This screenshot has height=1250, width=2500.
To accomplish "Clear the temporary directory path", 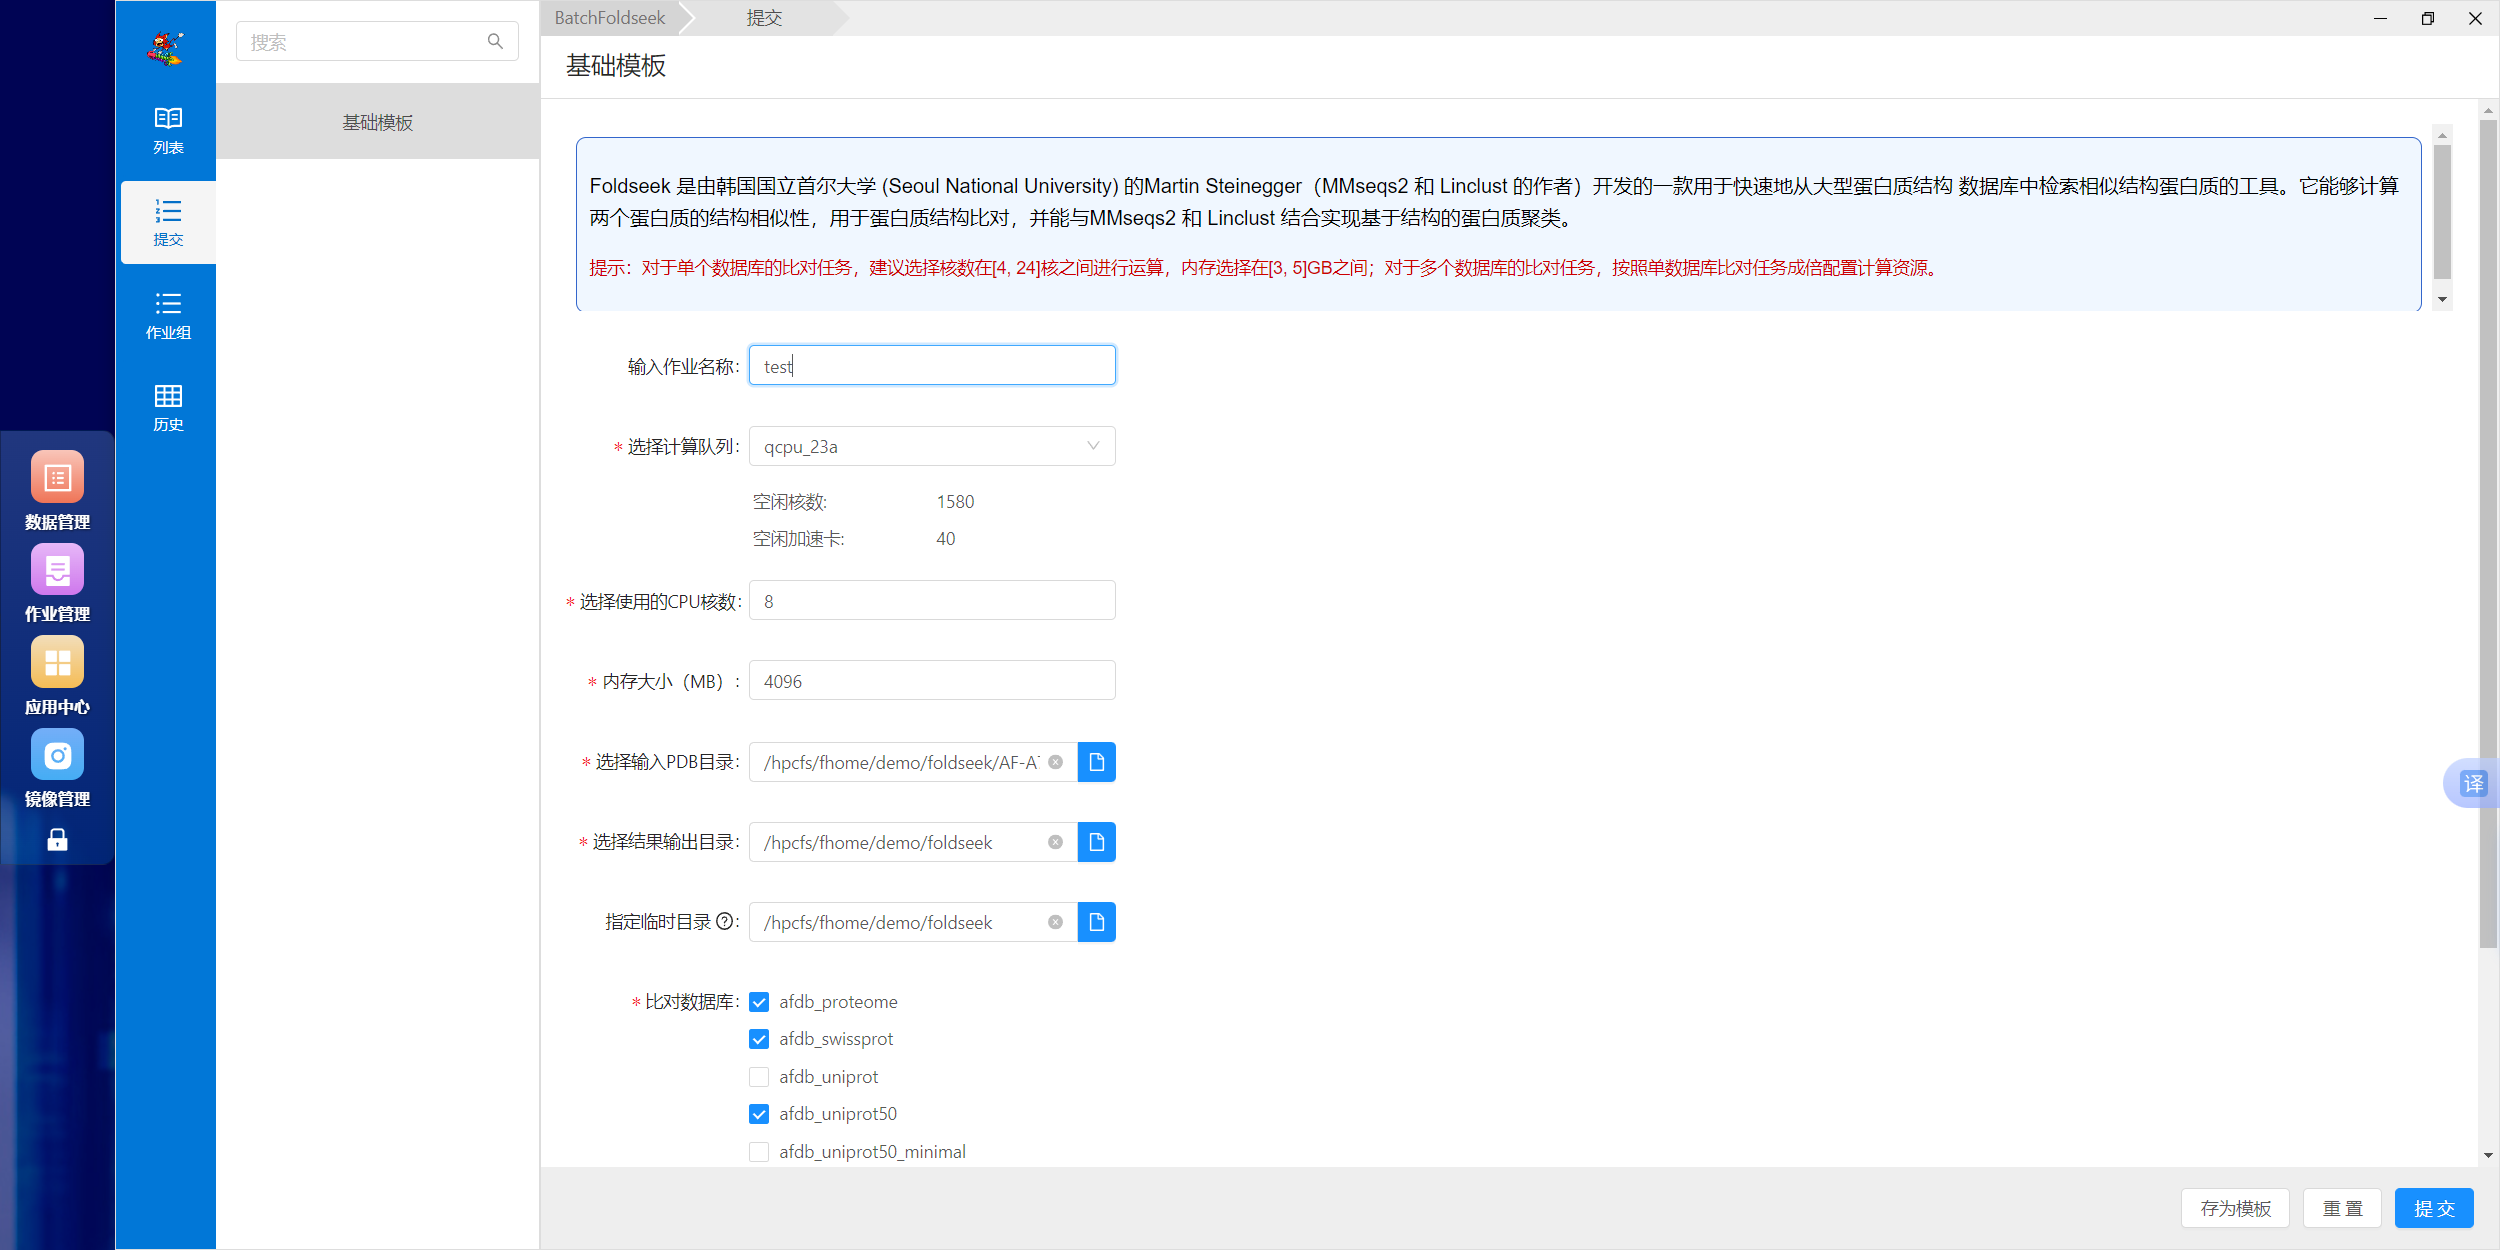I will [1055, 922].
